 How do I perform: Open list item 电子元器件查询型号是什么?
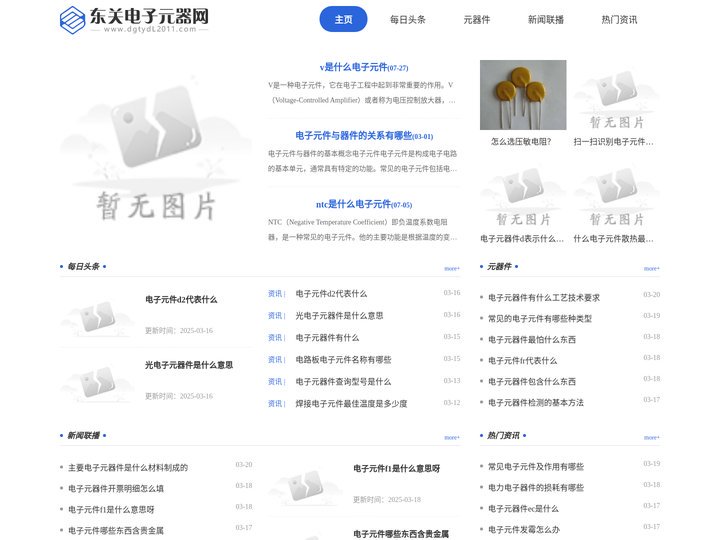(343, 382)
